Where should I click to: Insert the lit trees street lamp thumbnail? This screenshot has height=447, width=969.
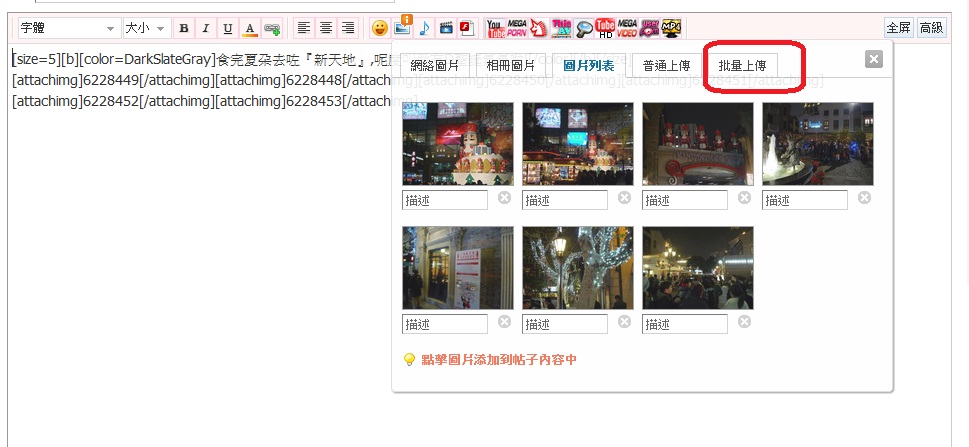coord(578,268)
